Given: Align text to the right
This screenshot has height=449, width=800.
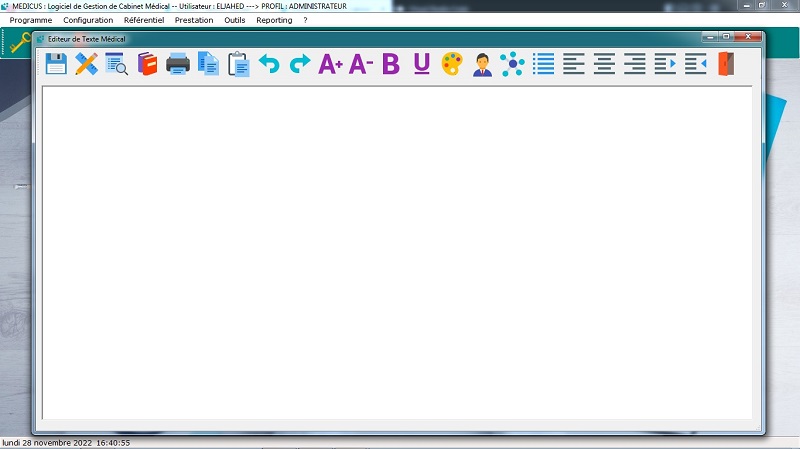Looking at the screenshot, I should [x=635, y=64].
